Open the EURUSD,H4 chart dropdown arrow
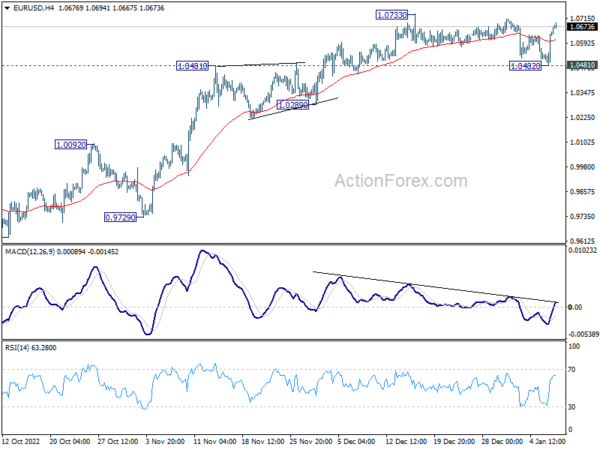Screen dimensions: 600x450 coord(7,8)
